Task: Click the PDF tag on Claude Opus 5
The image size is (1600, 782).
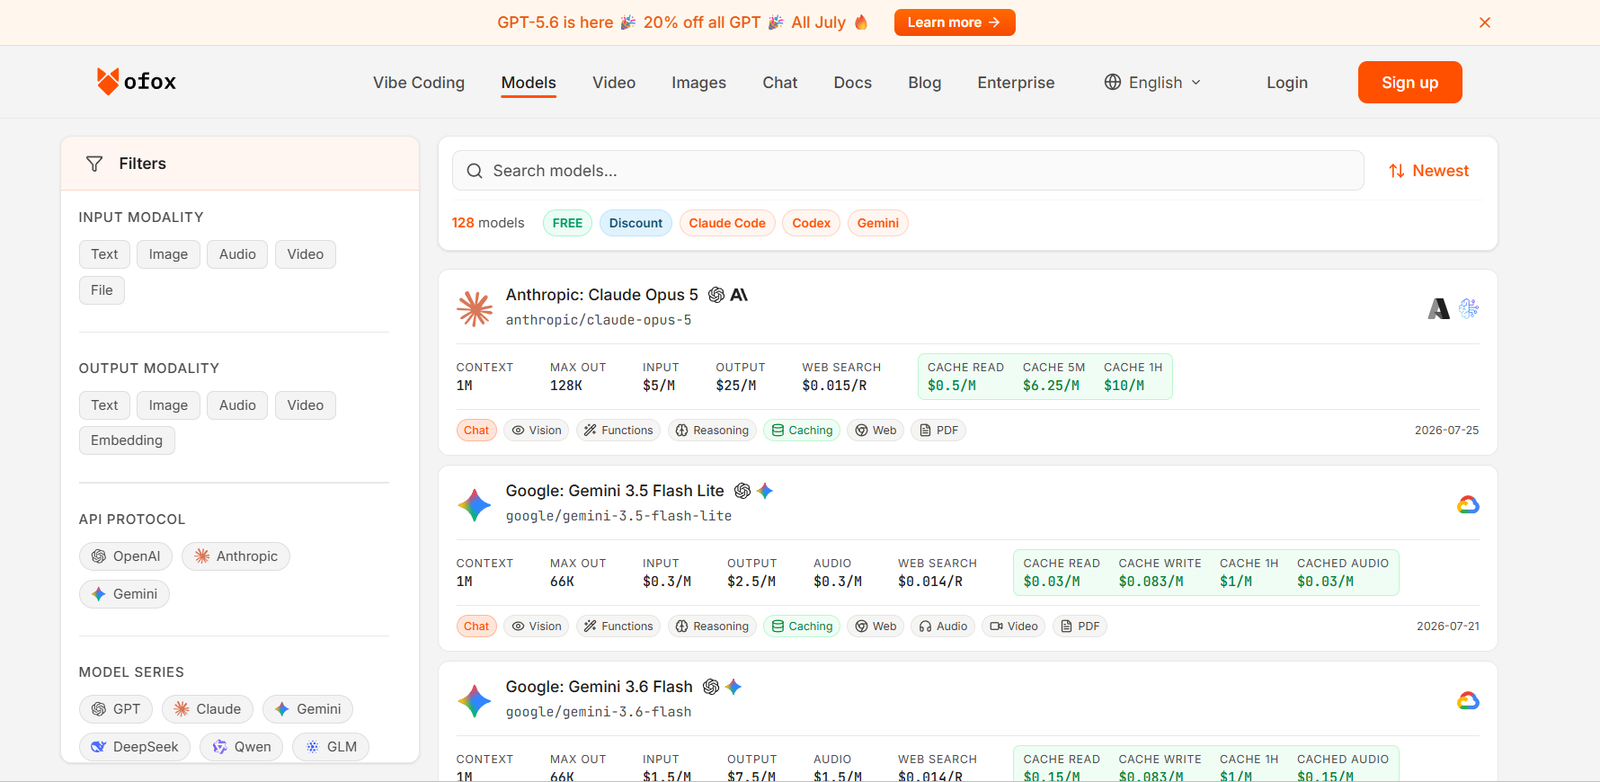Action: (x=939, y=430)
